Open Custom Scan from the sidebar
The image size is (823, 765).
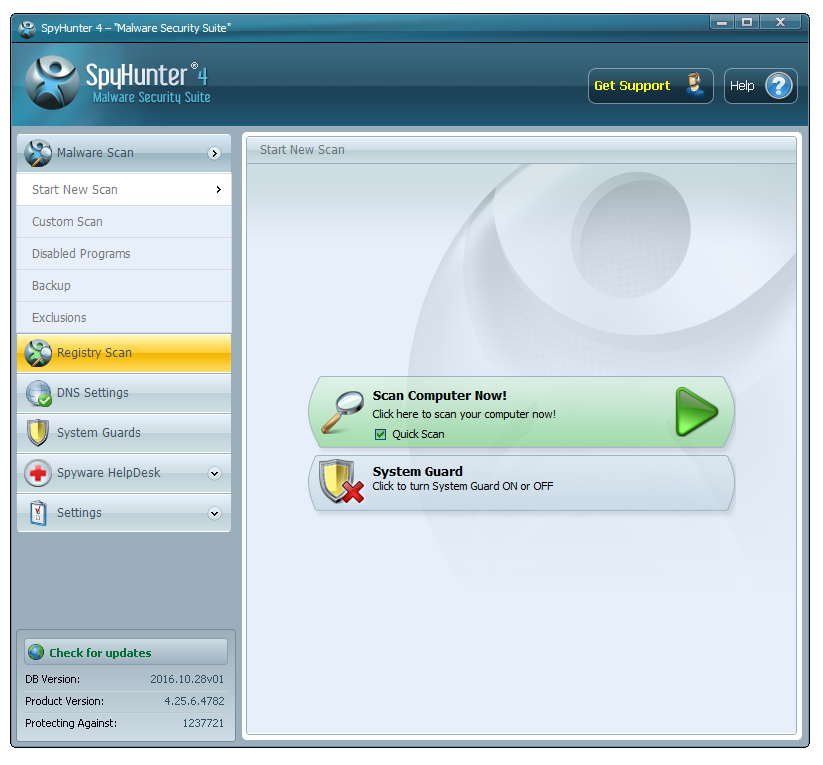point(124,222)
